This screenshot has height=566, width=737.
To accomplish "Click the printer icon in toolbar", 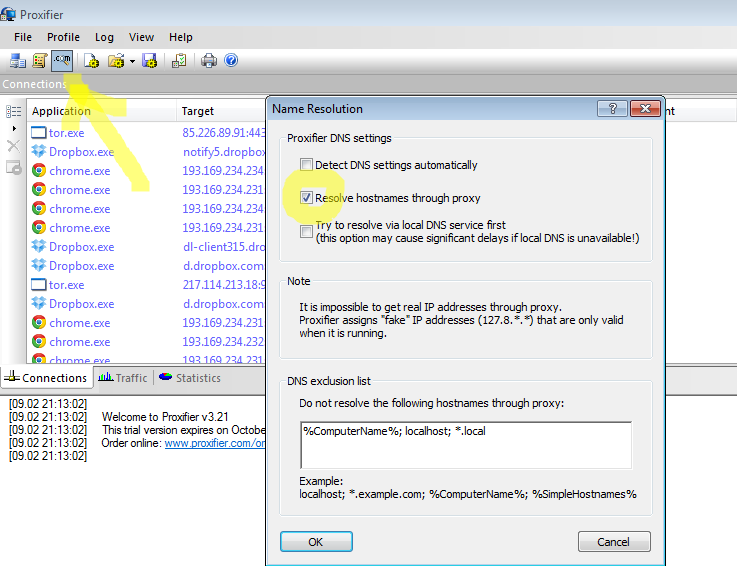I will pyautogui.click(x=209, y=61).
